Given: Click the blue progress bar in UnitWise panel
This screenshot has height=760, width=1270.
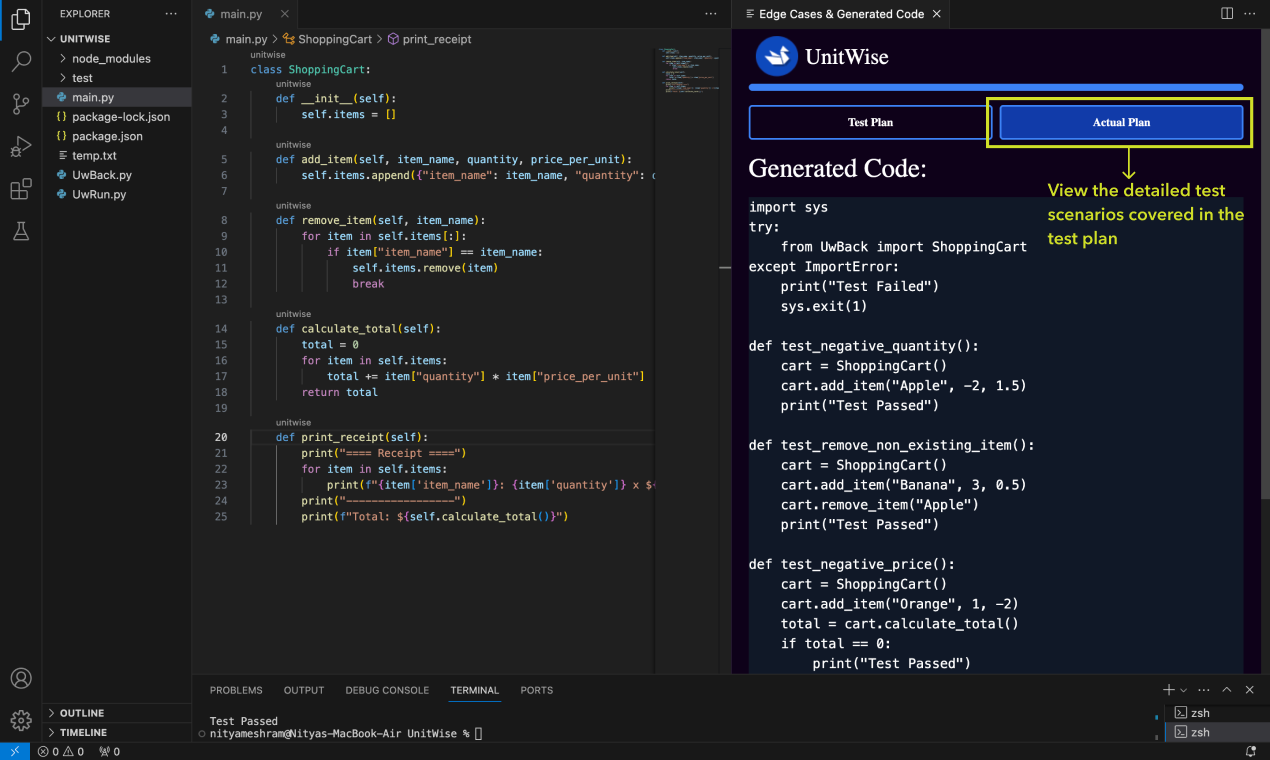Looking at the screenshot, I should click(996, 88).
